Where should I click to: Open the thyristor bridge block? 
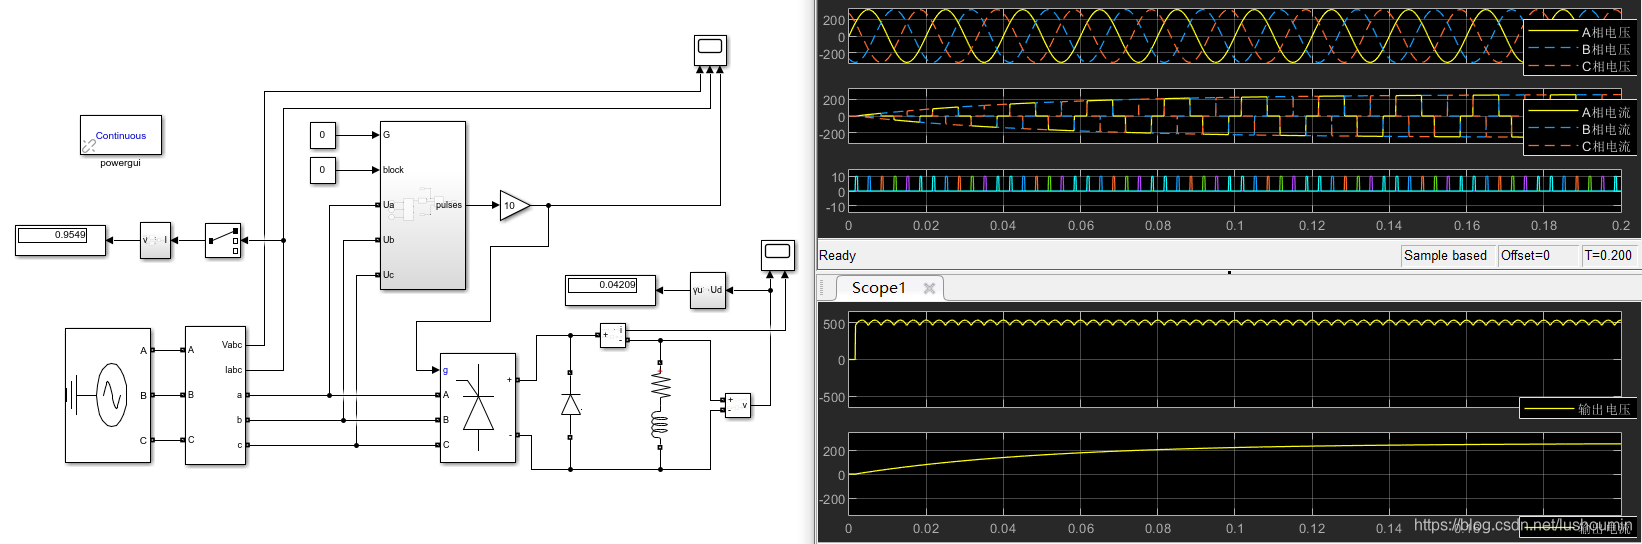click(478, 407)
